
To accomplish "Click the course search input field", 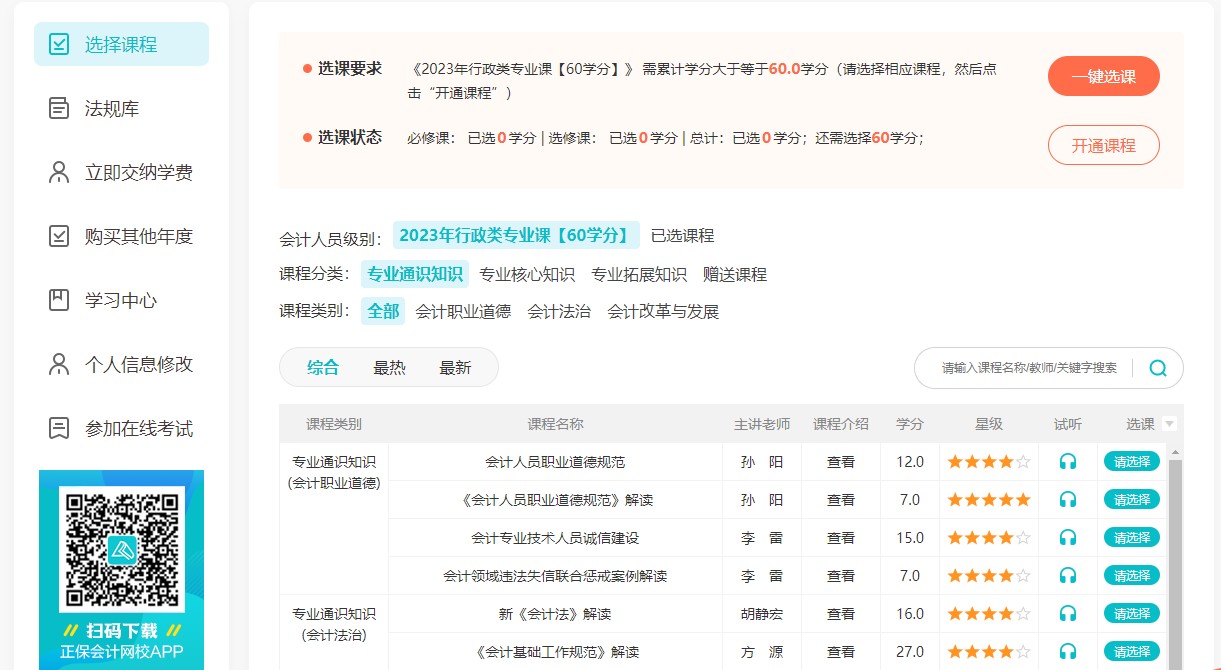I will [x=1029, y=368].
